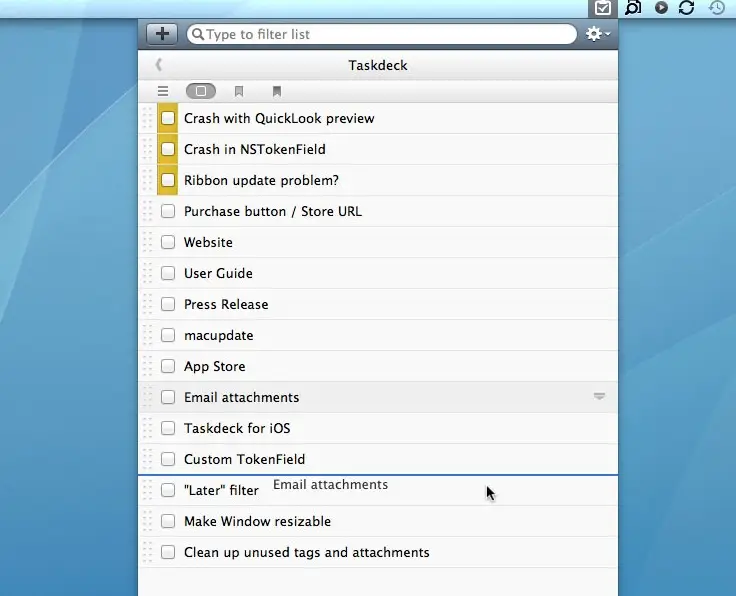Tick the Custom TokenField checkbox

click(168, 459)
